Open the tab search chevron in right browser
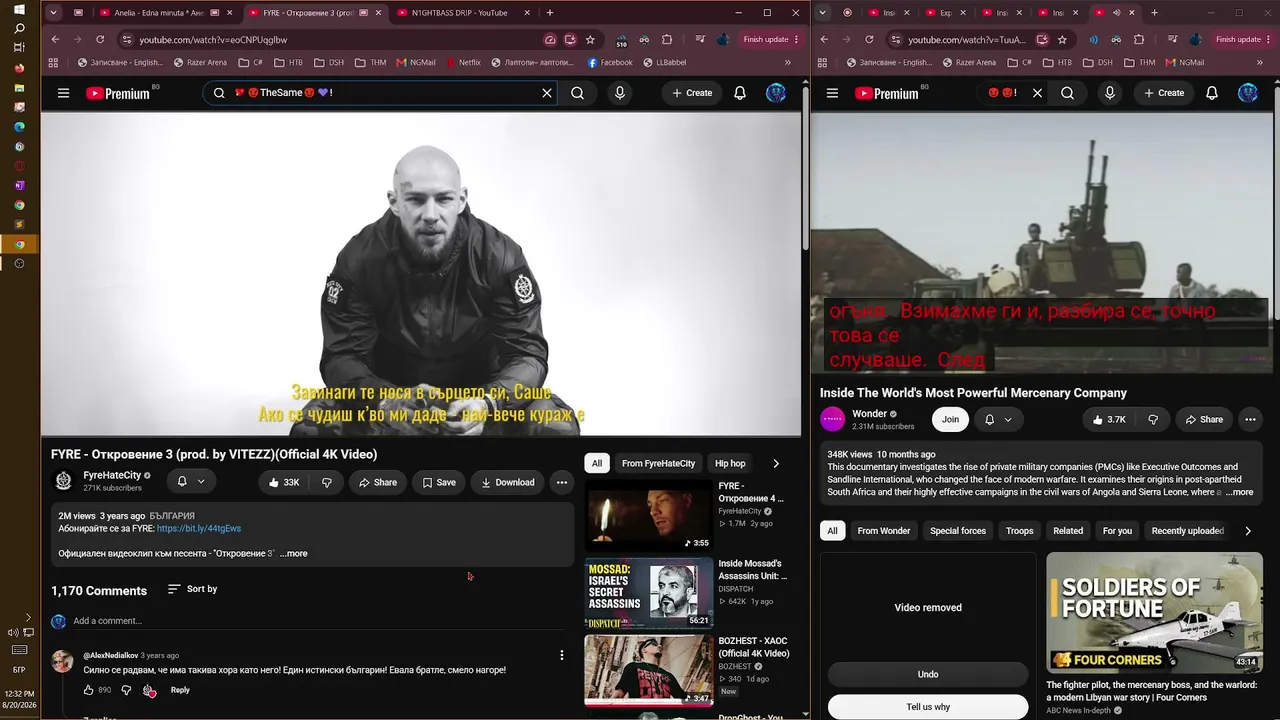The image size is (1280, 720). pos(822,13)
